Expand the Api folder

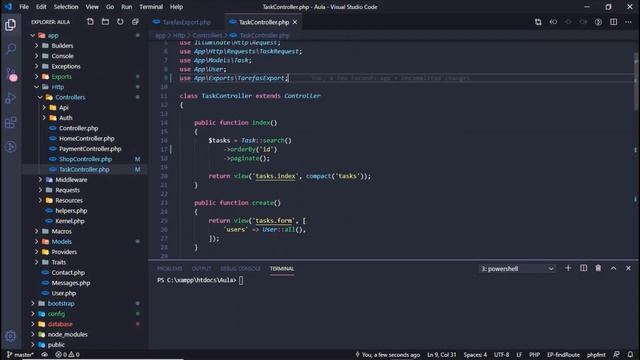tap(44, 107)
